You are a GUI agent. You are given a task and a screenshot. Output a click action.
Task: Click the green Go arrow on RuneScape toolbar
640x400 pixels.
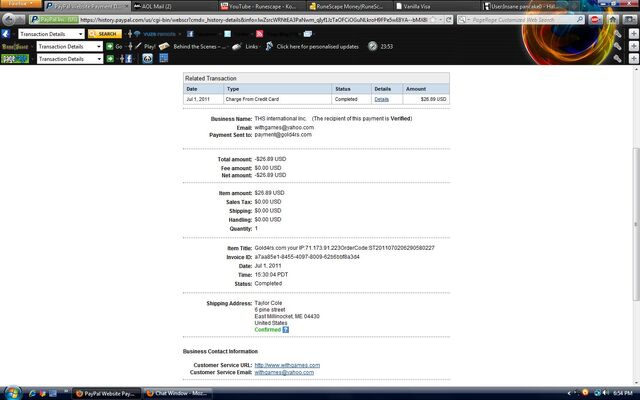(110, 47)
